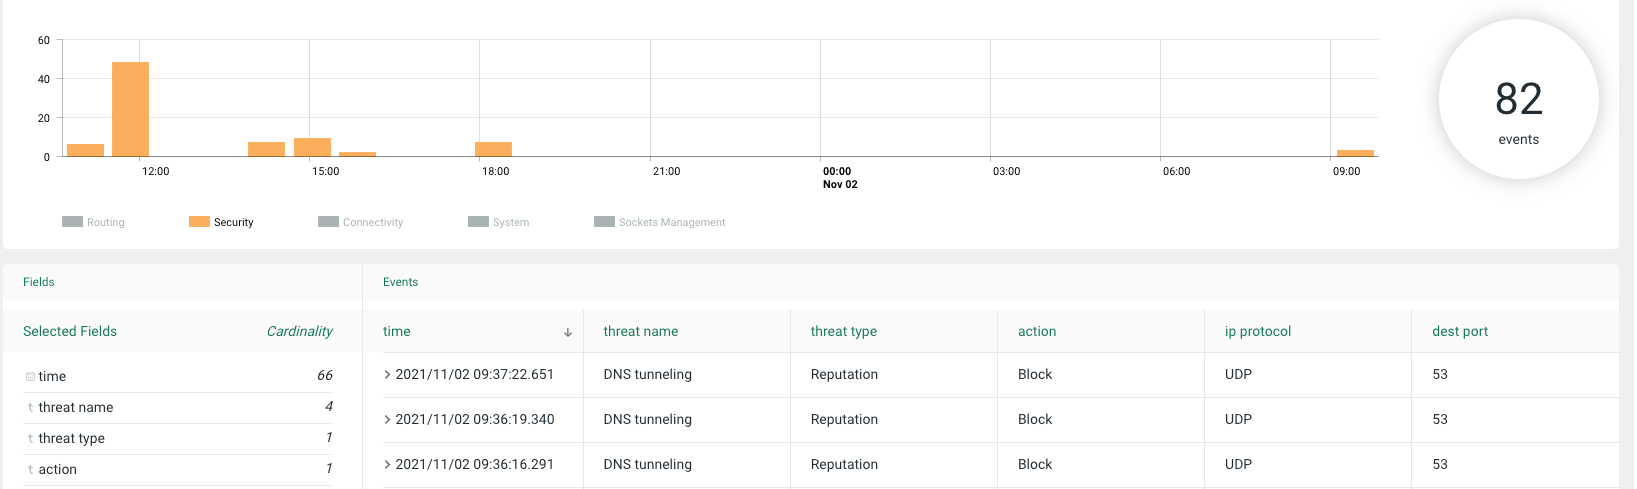
Task: Toggle the Connectivity legend series
Action: click(360, 222)
